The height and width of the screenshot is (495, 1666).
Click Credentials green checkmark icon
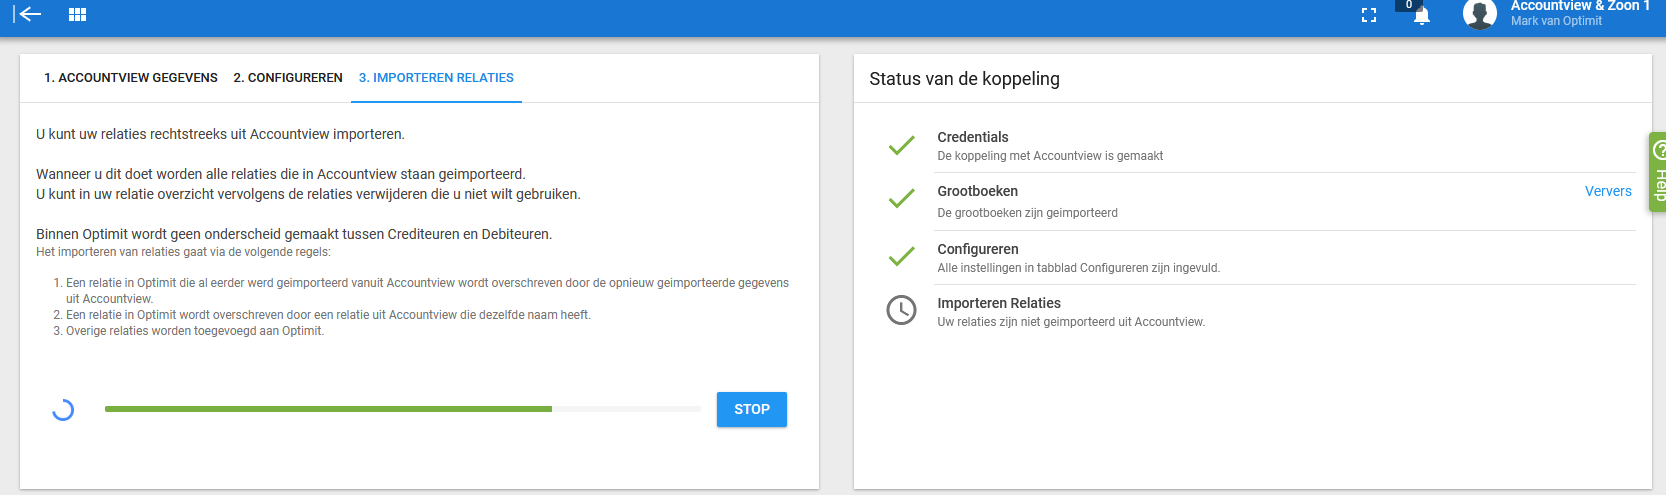point(902,146)
